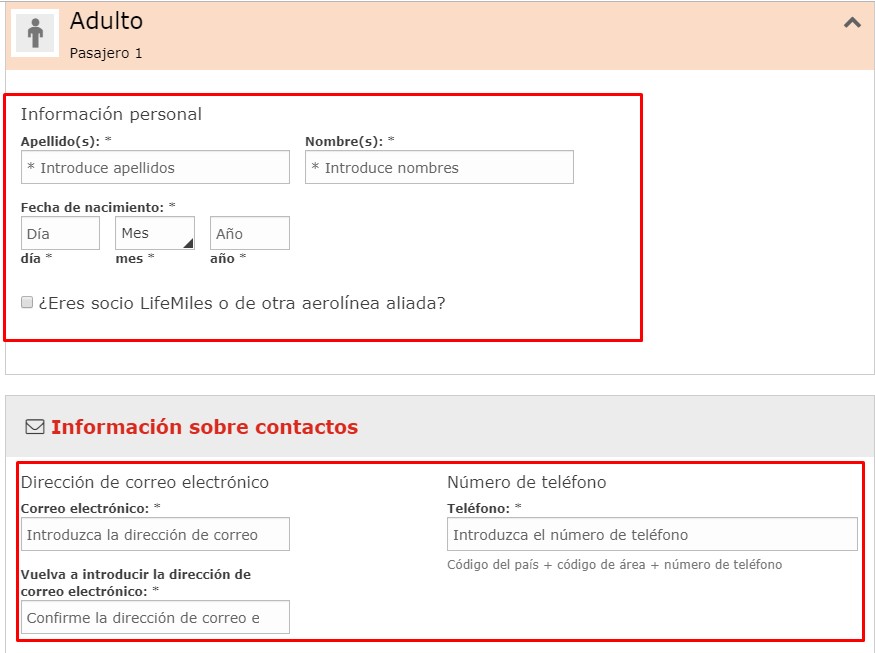Click the Información sobre contactos heading
This screenshot has width=875, height=653.
tap(204, 427)
